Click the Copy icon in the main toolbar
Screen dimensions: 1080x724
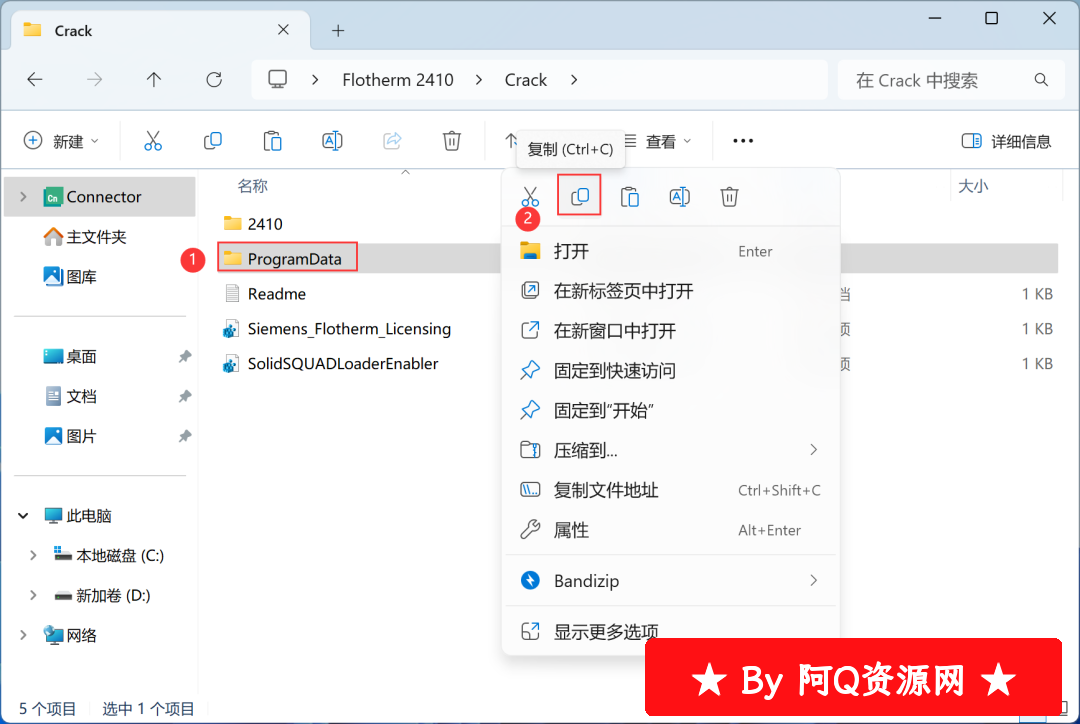[213, 141]
